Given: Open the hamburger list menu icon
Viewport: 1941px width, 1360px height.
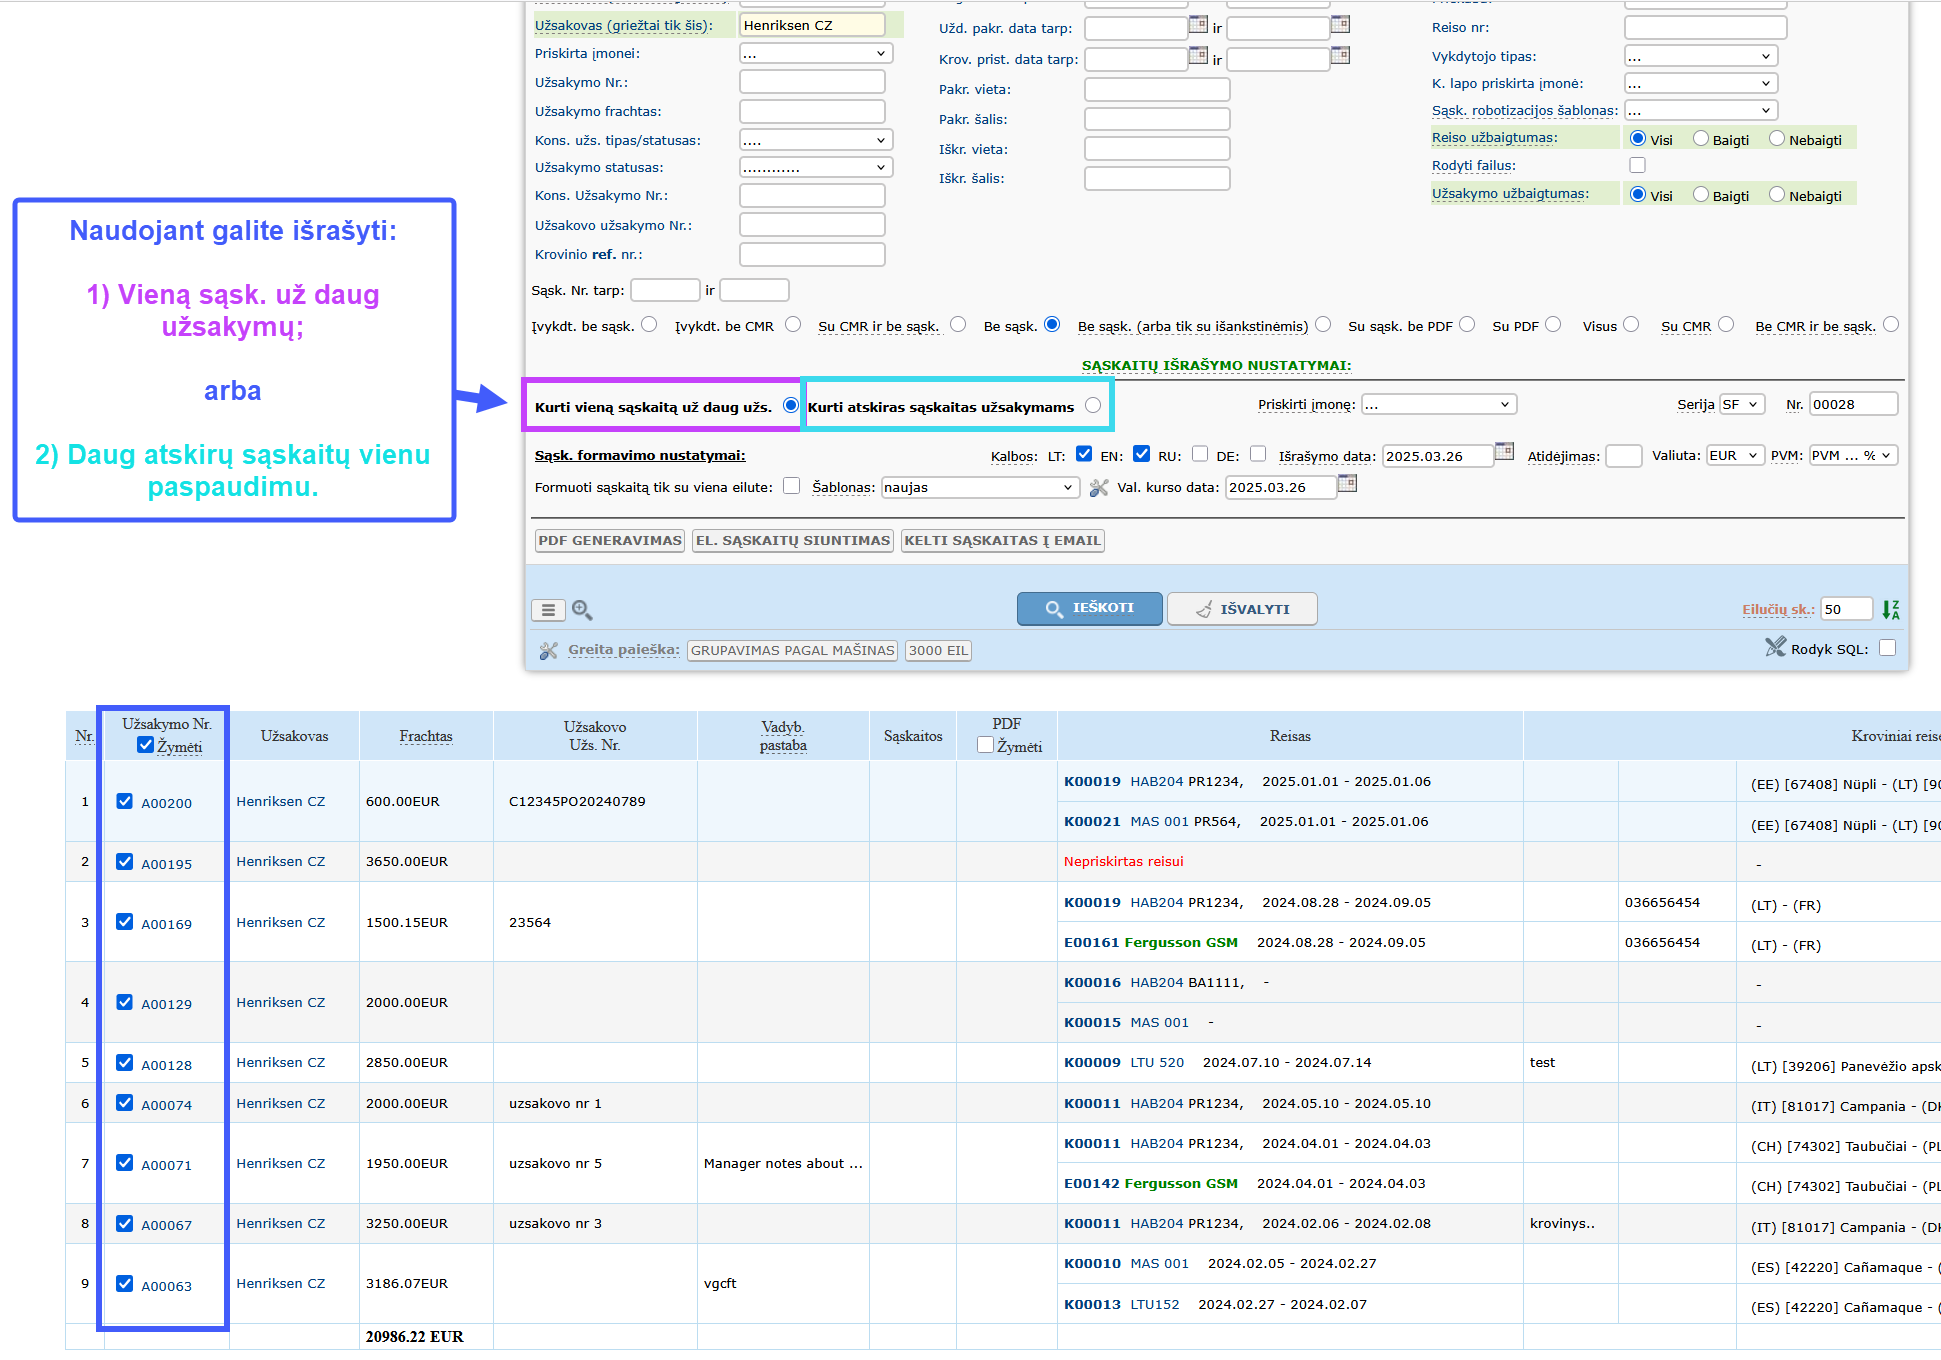Looking at the screenshot, I should click(548, 610).
